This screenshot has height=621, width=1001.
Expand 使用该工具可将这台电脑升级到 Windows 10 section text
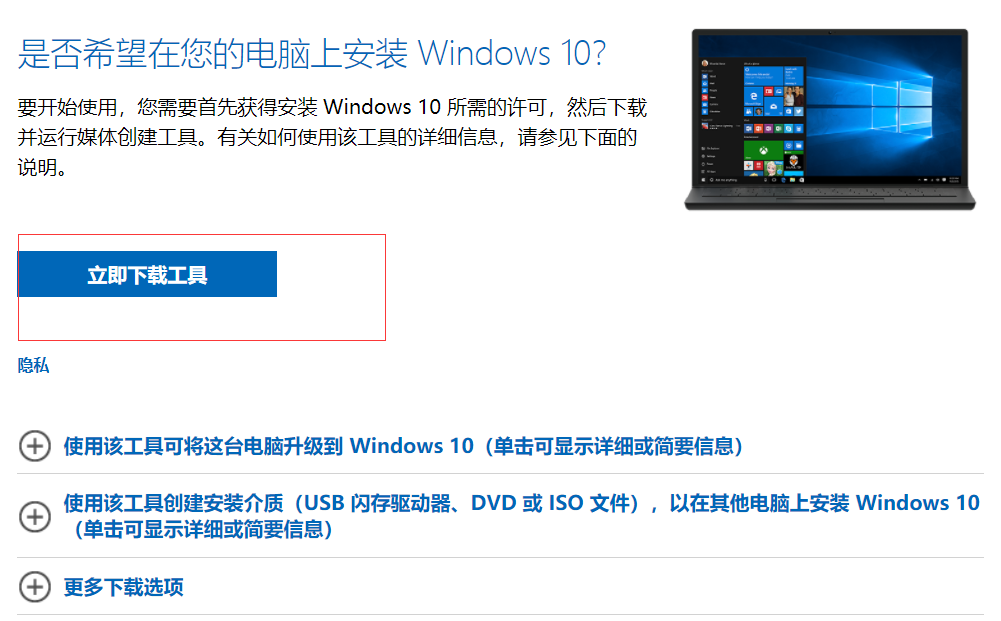(403, 445)
